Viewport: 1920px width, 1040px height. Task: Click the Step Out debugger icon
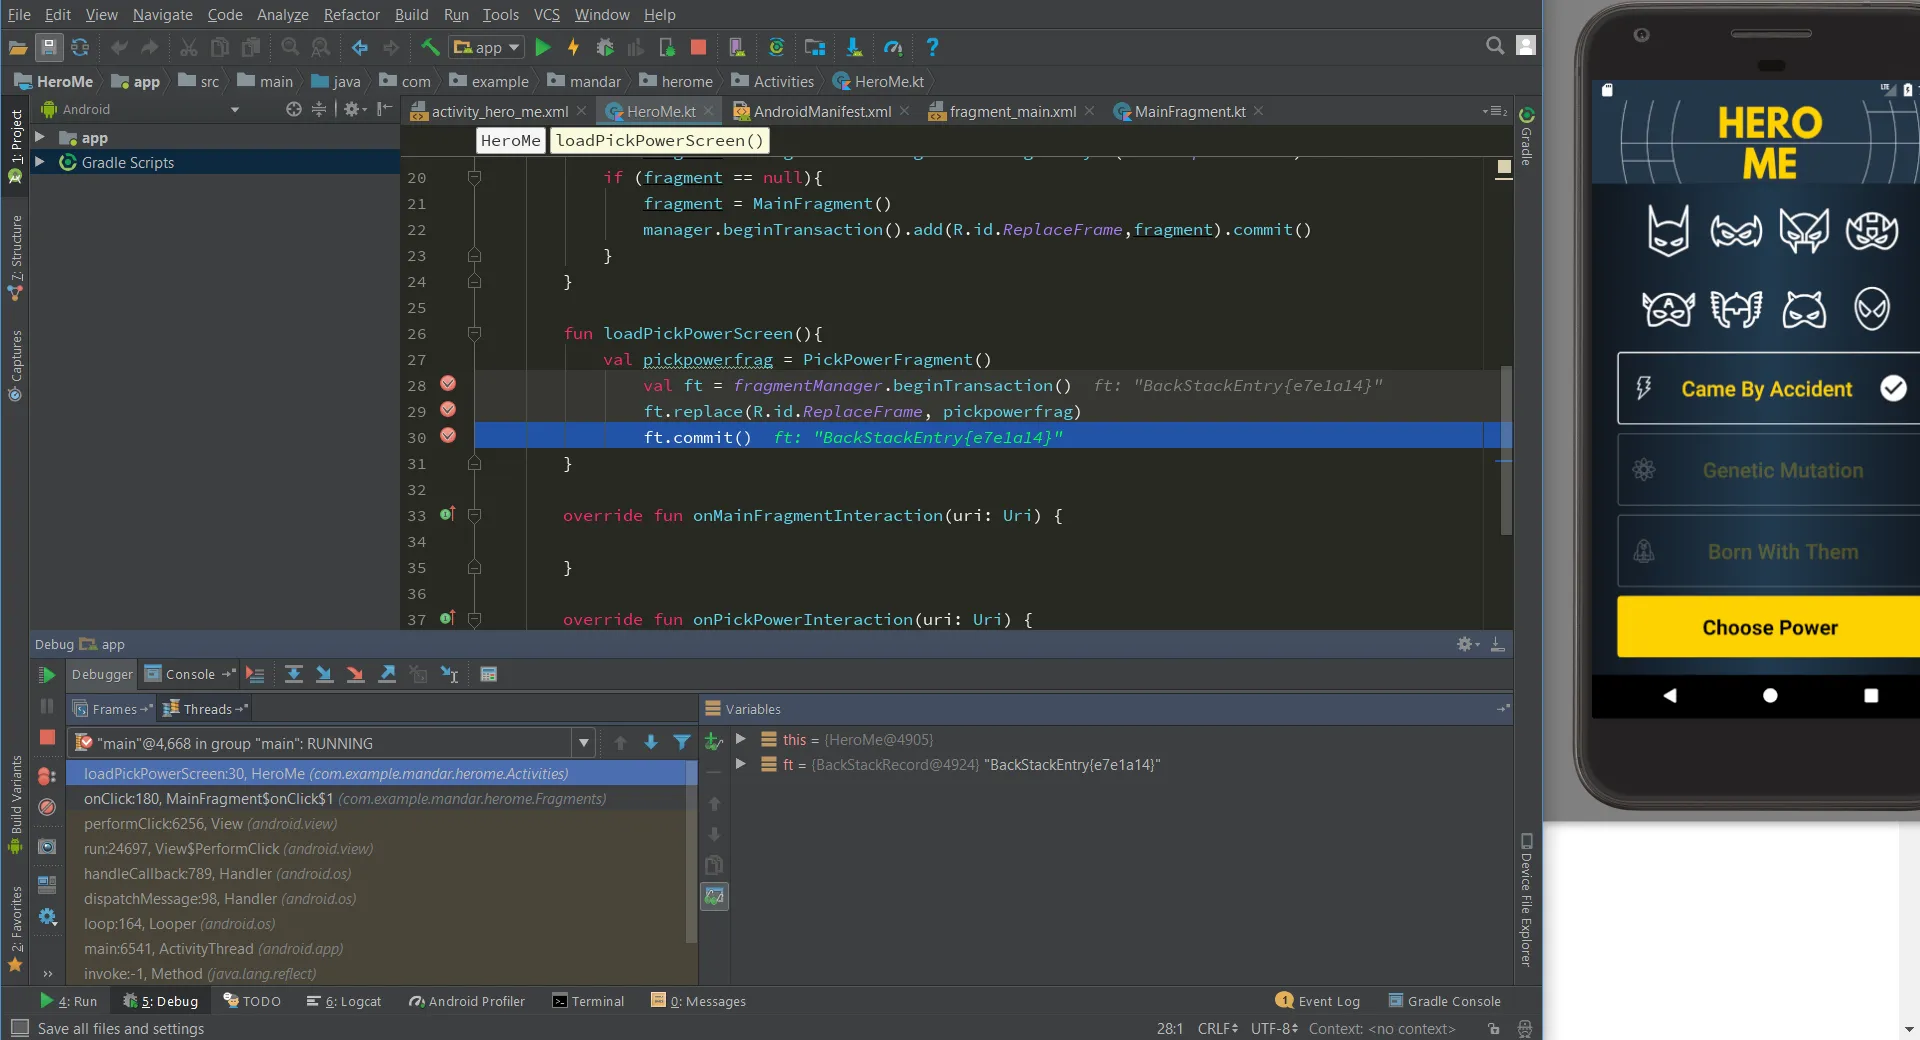pyautogui.click(x=387, y=675)
